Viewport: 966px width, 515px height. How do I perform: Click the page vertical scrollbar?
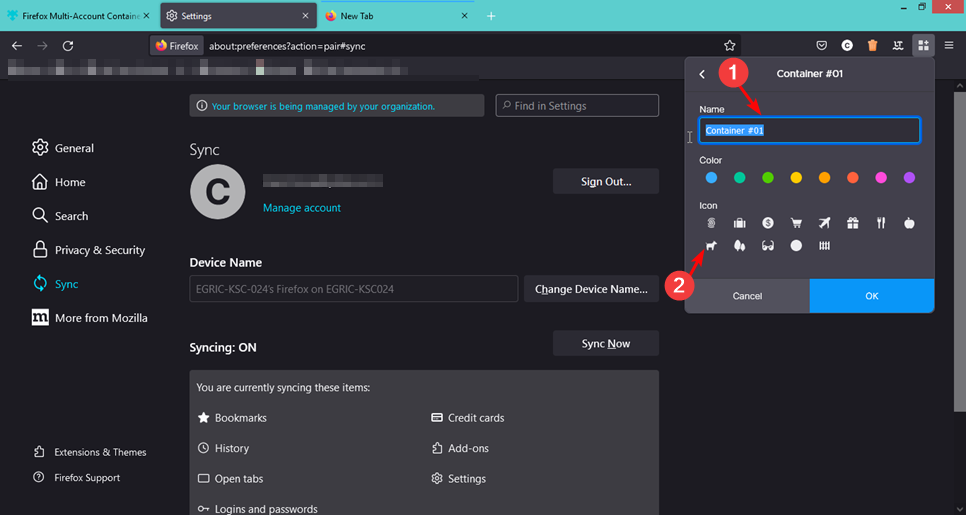coord(959,253)
